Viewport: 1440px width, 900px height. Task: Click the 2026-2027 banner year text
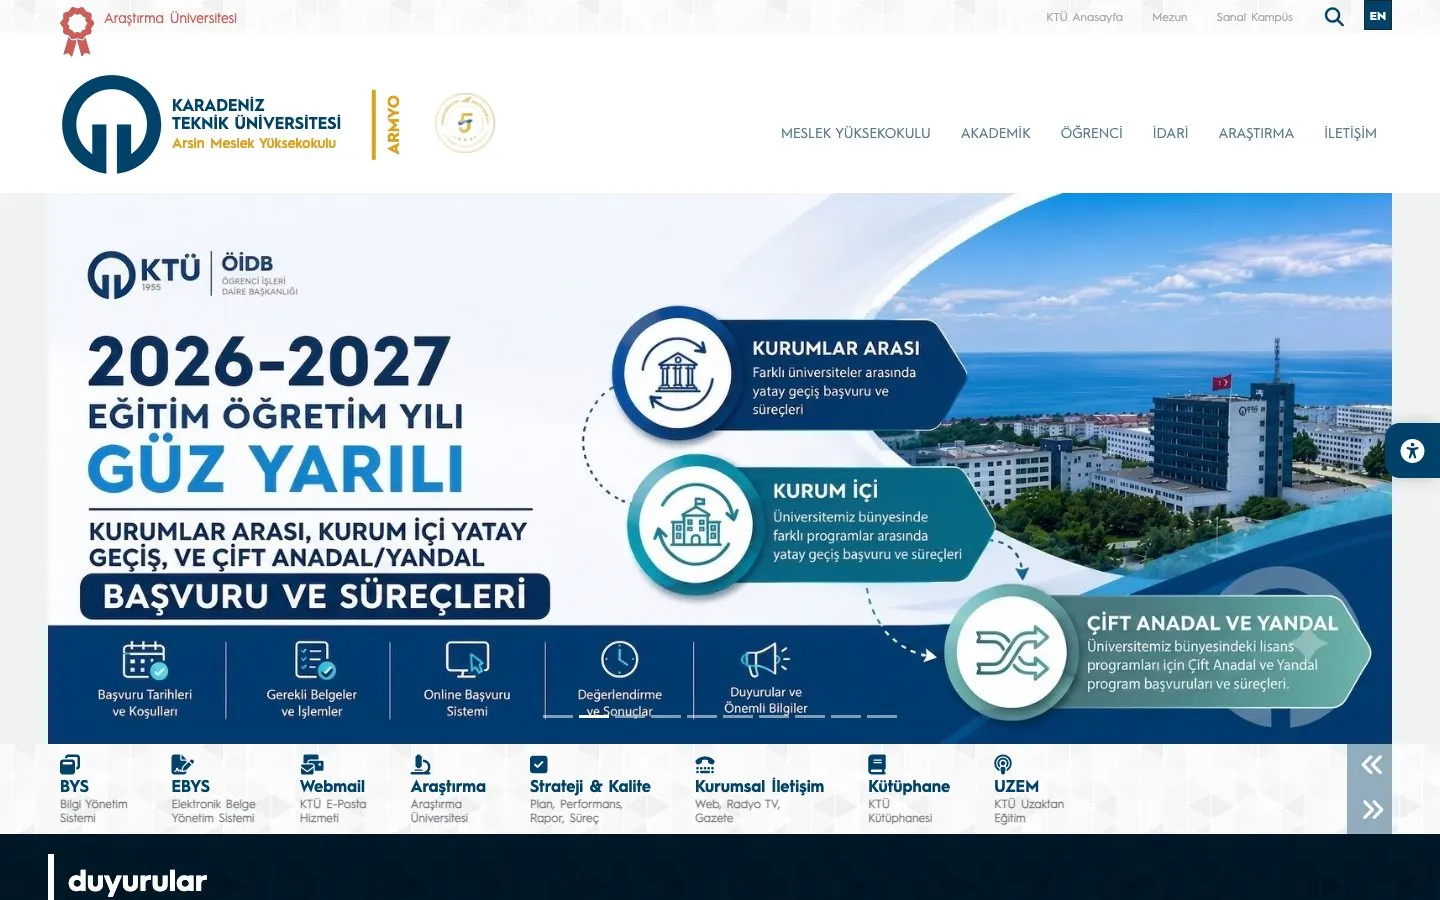[269, 361]
